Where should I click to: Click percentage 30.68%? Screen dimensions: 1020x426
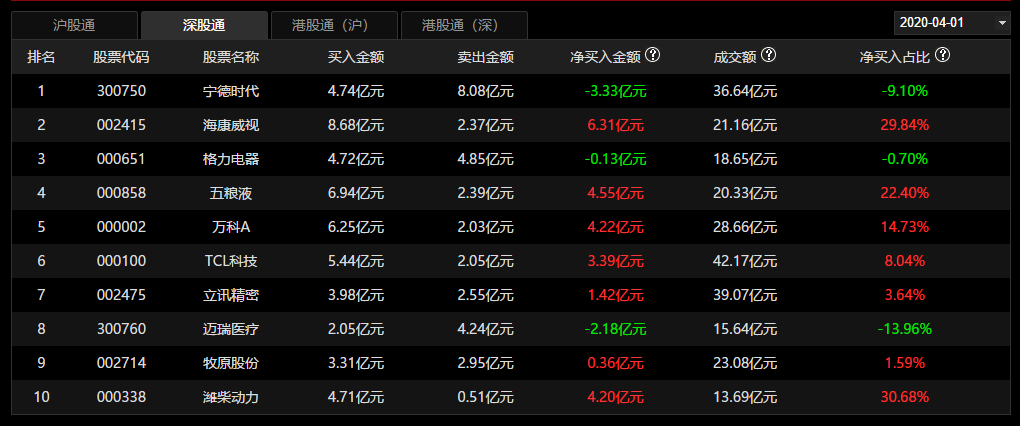905,397
